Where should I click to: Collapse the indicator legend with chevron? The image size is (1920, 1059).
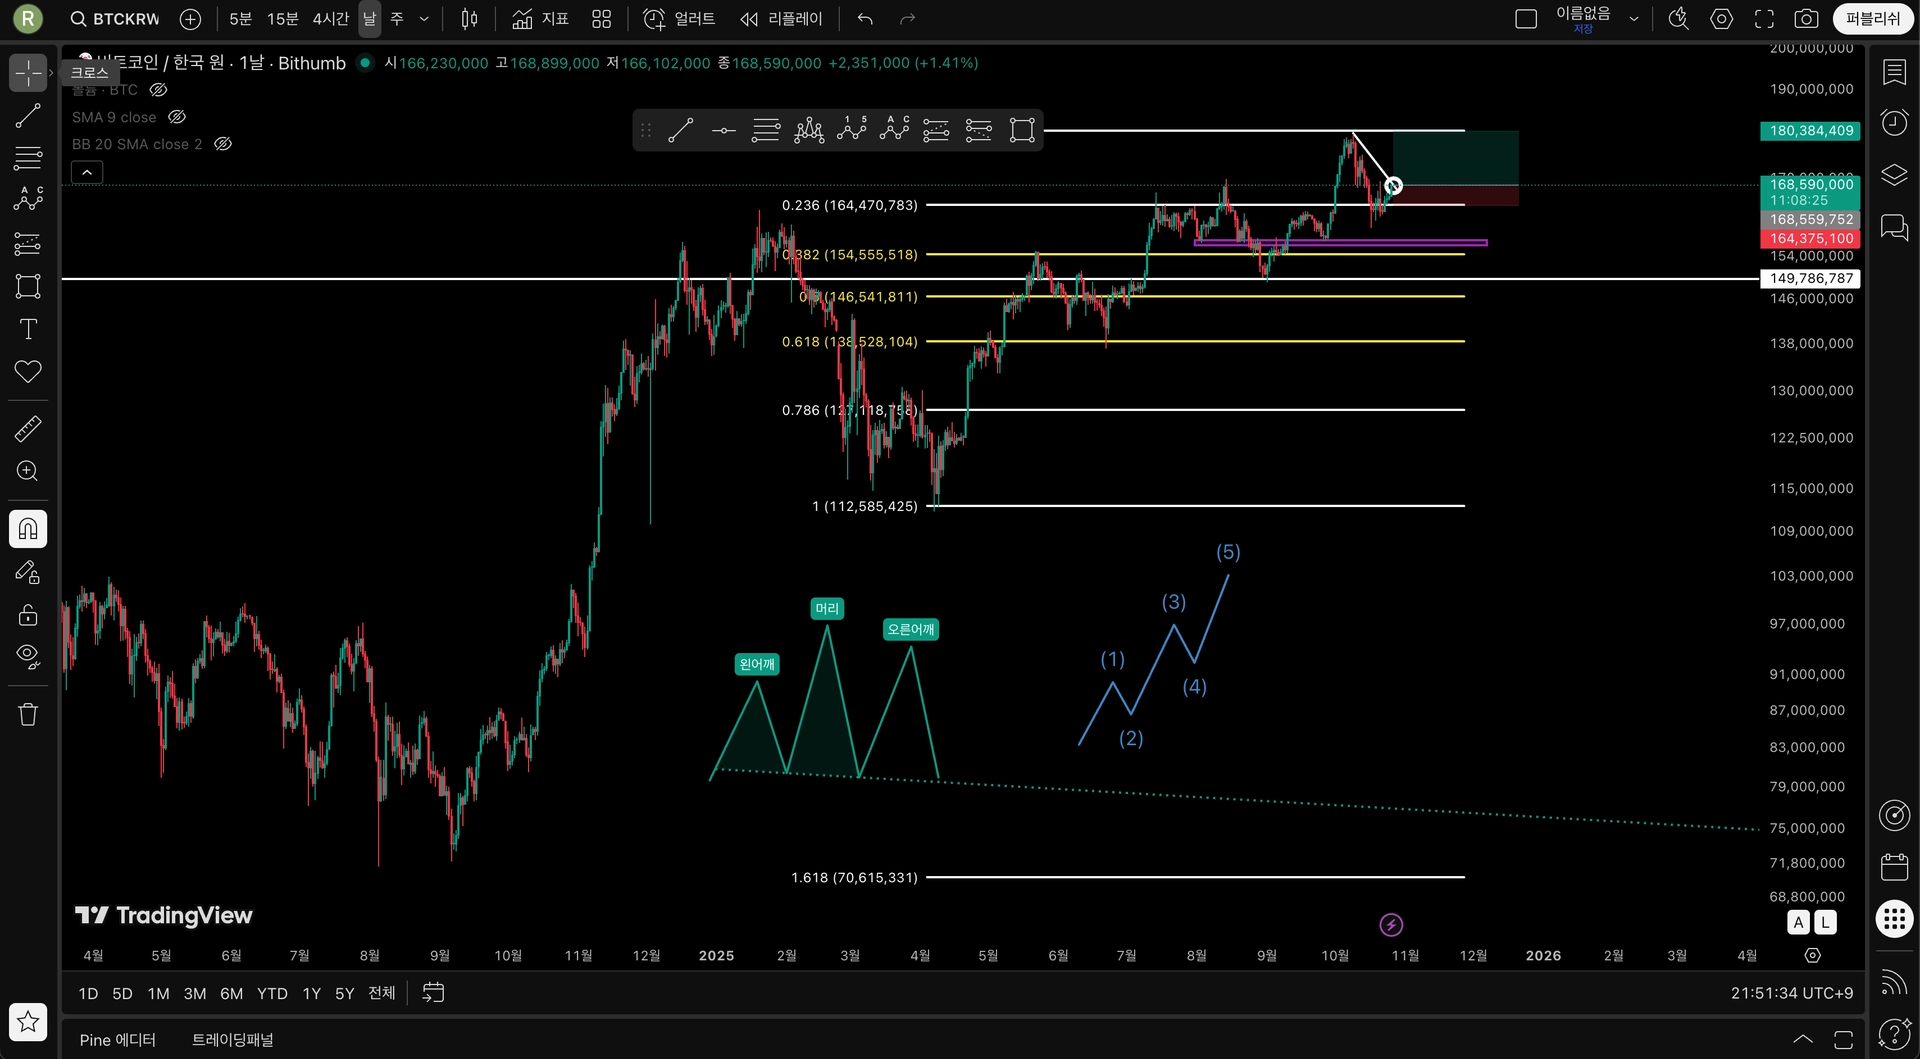[x=87, y=173]
